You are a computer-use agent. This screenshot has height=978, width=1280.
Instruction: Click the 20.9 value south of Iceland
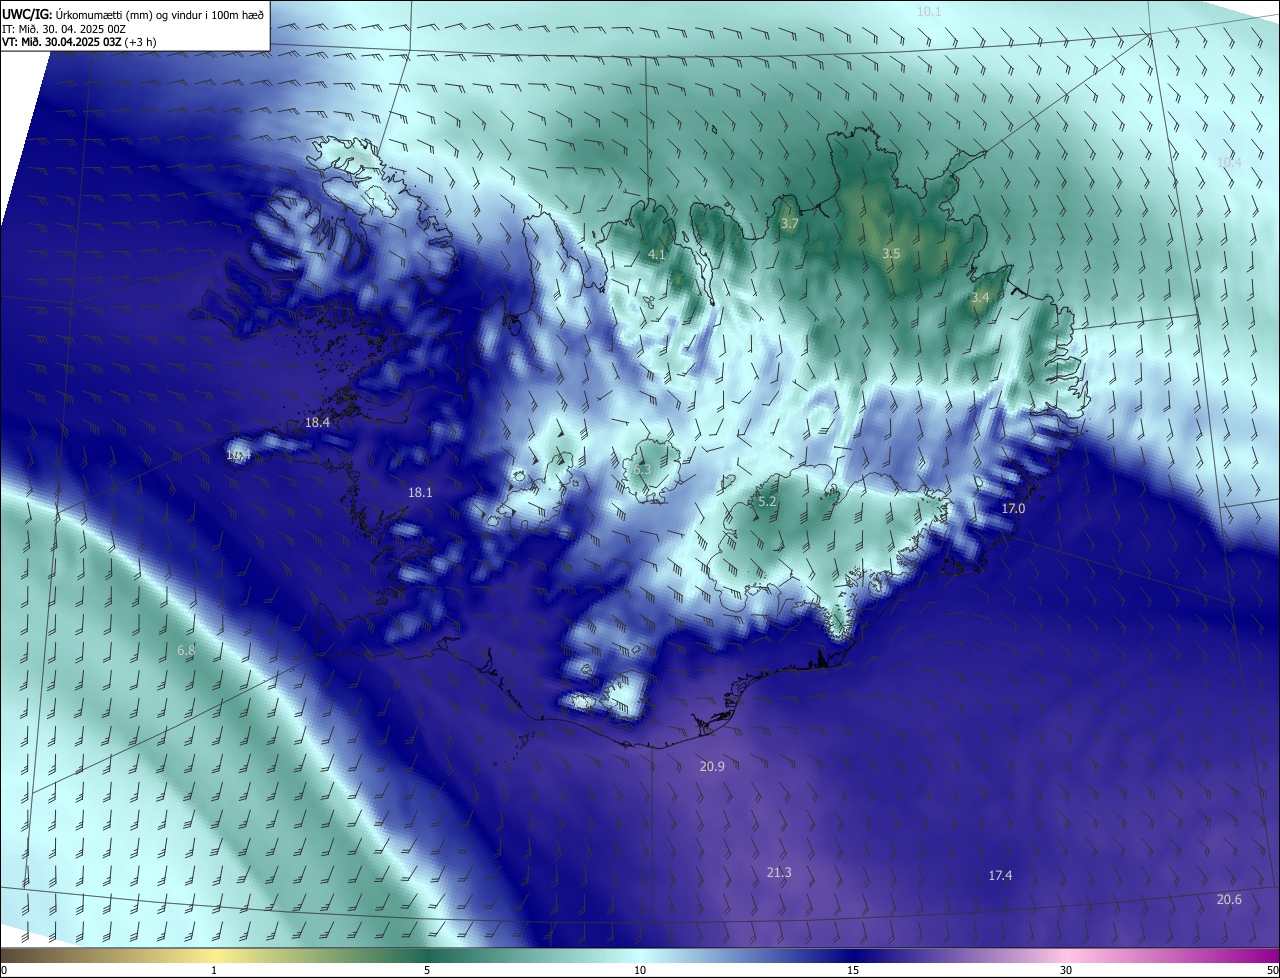(711, 766)
